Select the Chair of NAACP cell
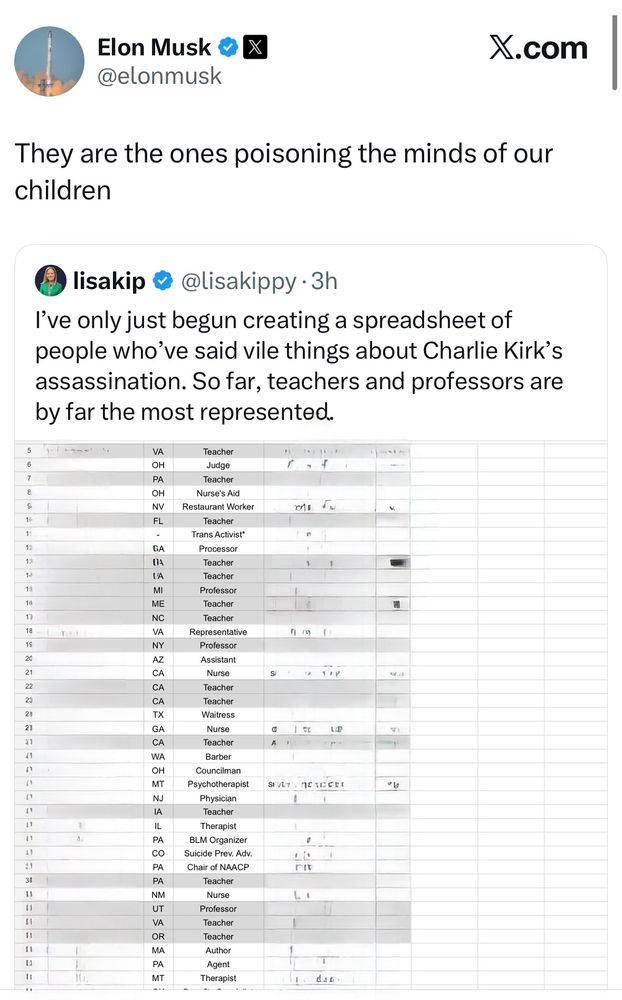The width and height of the screenshot is (622, 1000). 218,867
